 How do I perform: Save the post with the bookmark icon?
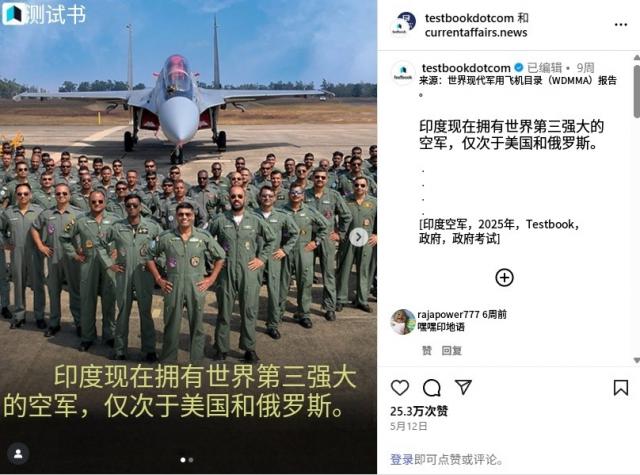click(621, 388)
